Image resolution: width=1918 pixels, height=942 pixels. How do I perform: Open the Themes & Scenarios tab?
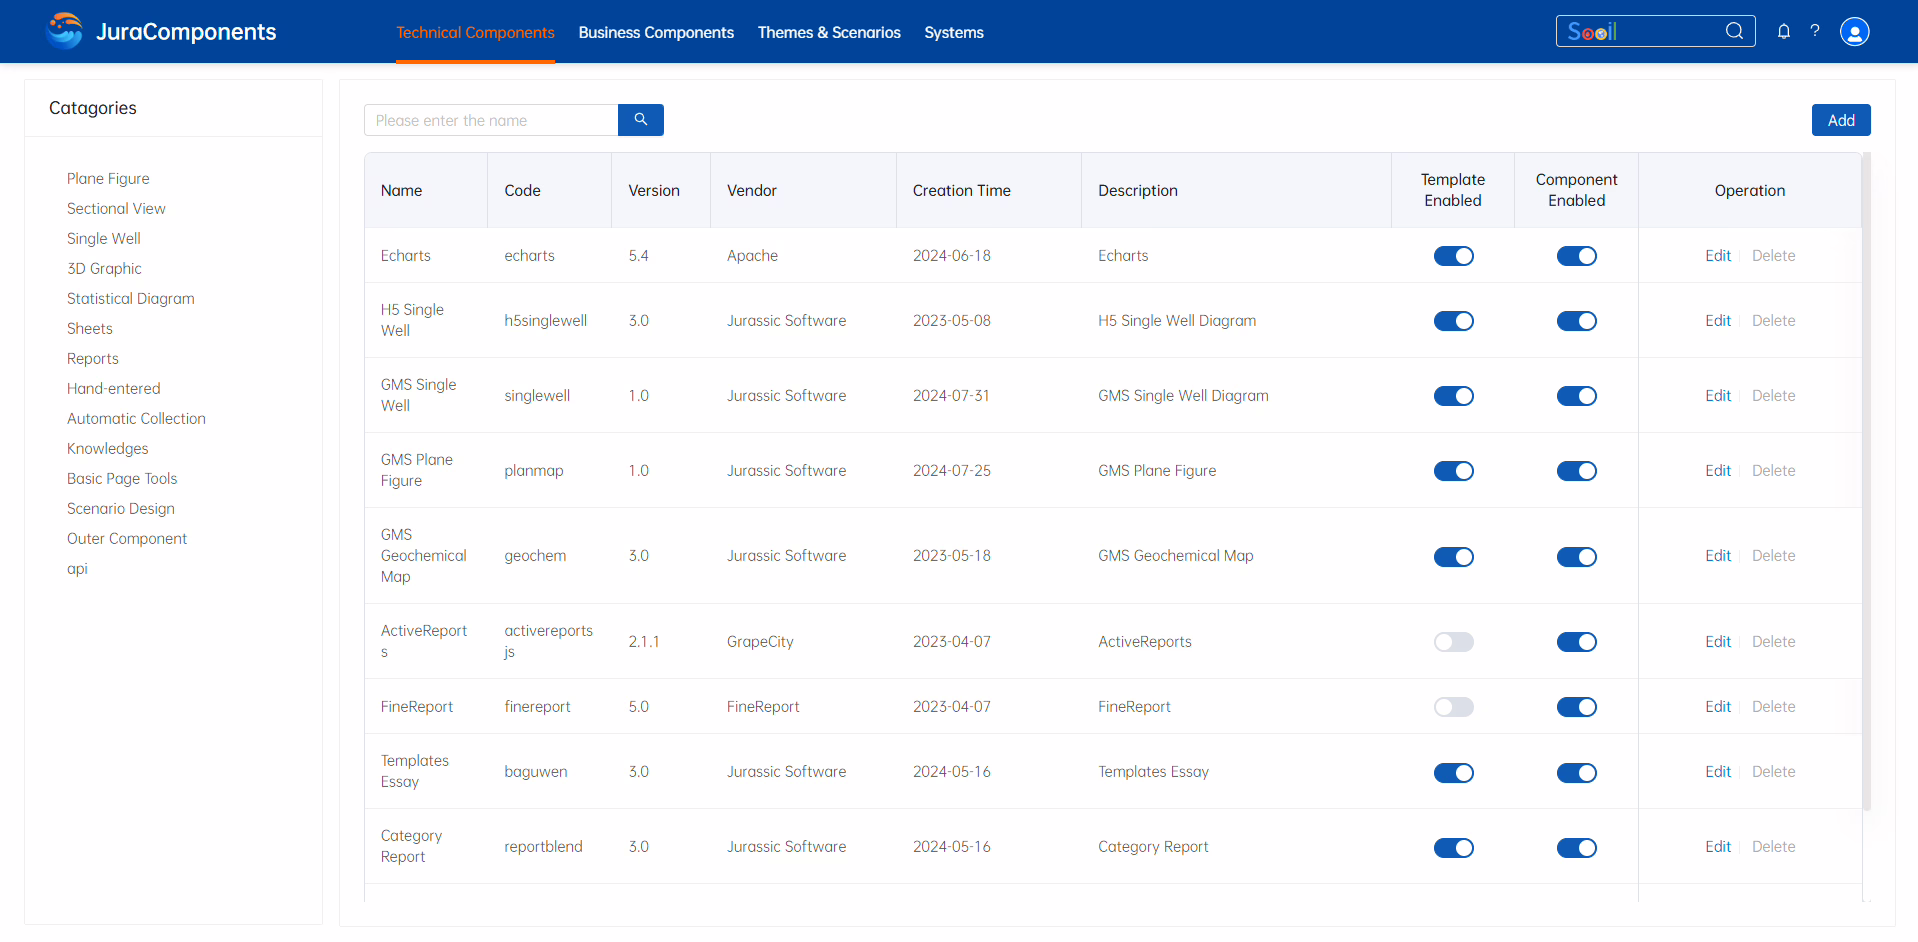(829, 33)
